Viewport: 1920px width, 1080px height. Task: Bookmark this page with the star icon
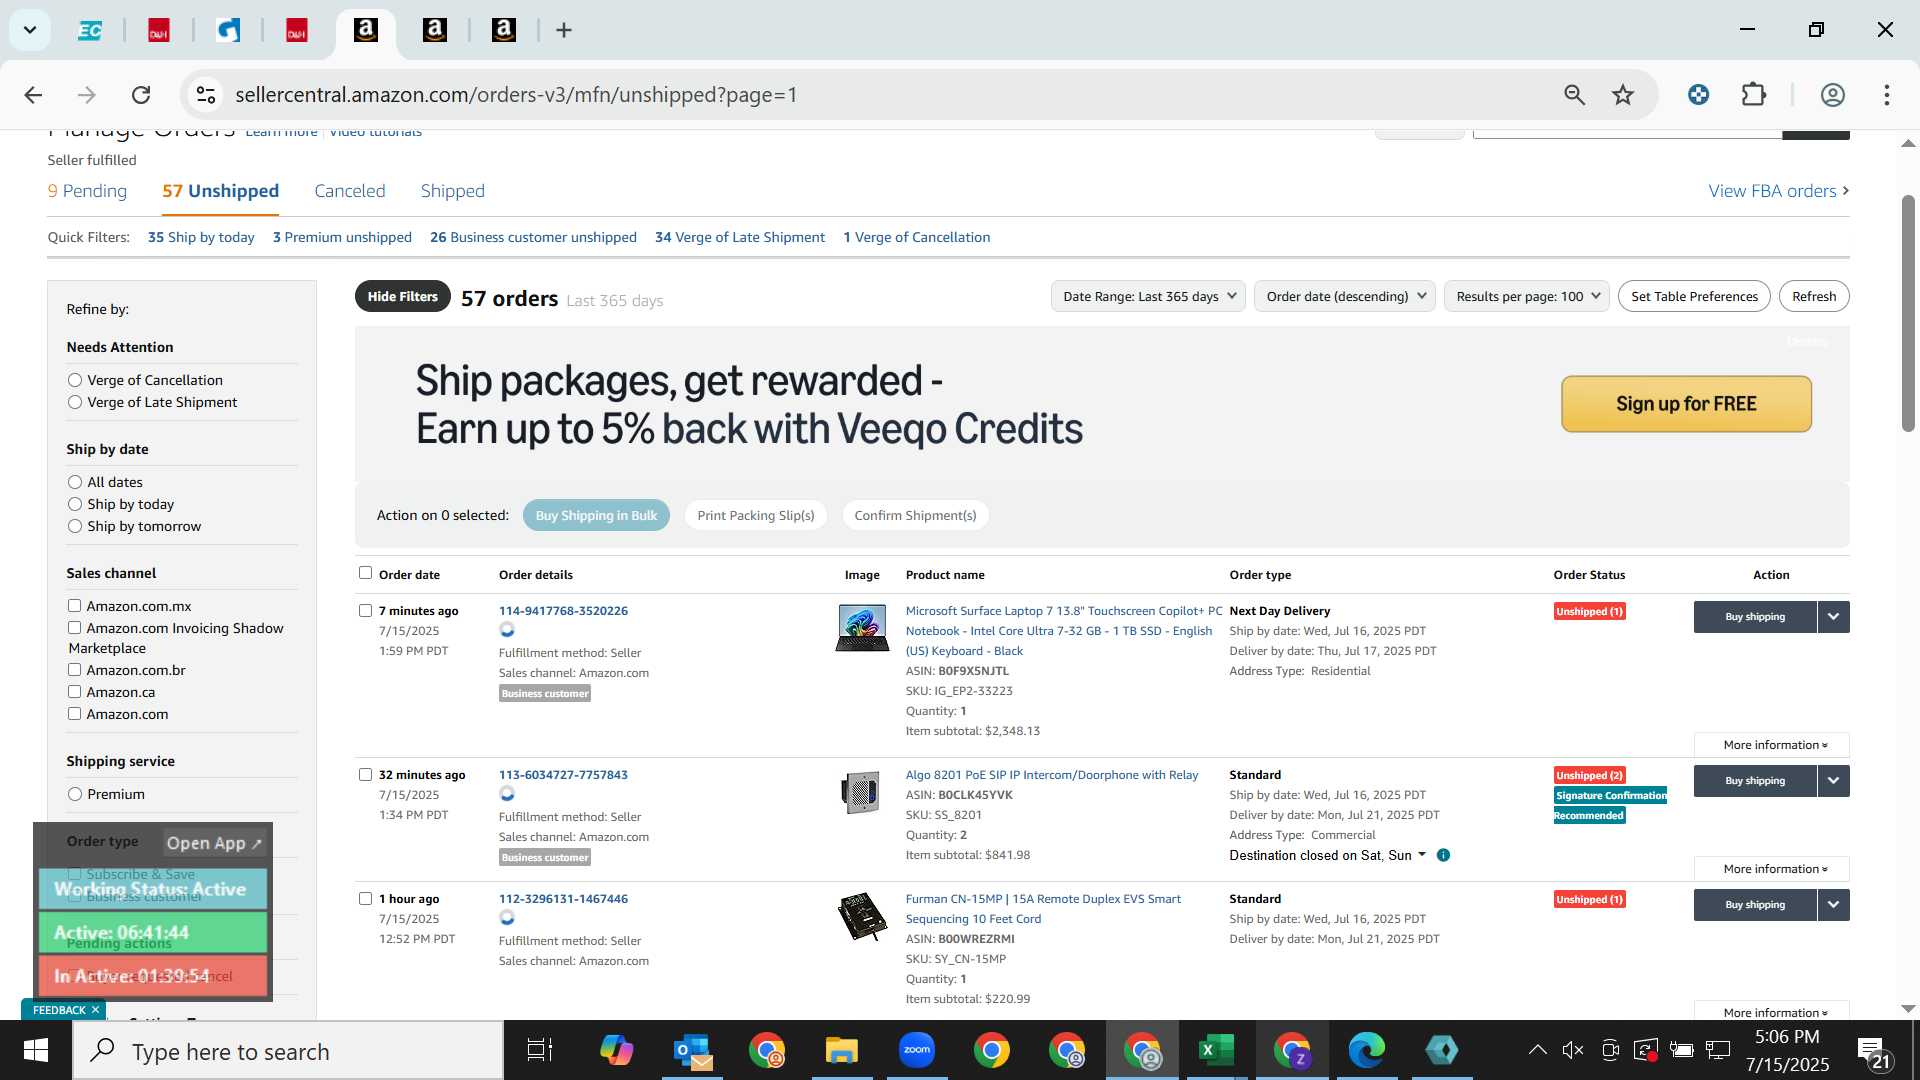(x=1623, y=95)
